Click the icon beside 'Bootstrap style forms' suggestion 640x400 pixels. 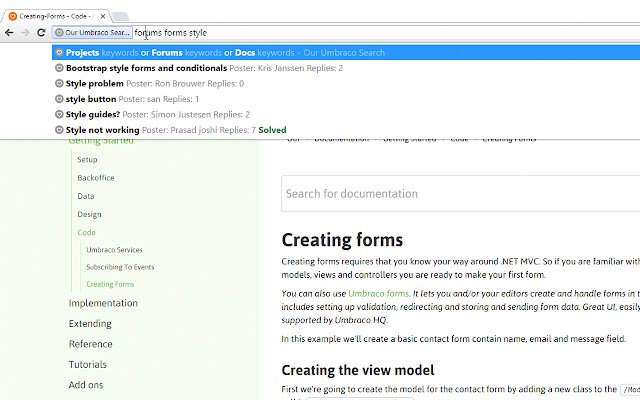[x=59, y=68]
